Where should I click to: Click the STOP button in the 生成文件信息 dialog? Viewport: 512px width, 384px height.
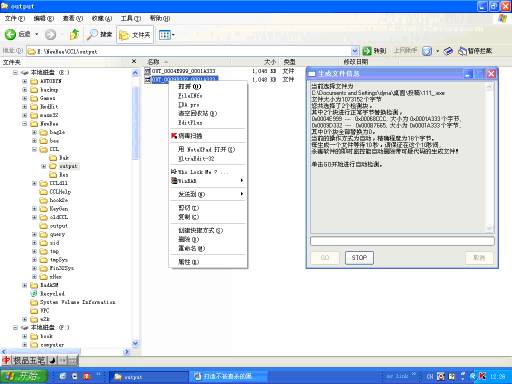[359, 258]
